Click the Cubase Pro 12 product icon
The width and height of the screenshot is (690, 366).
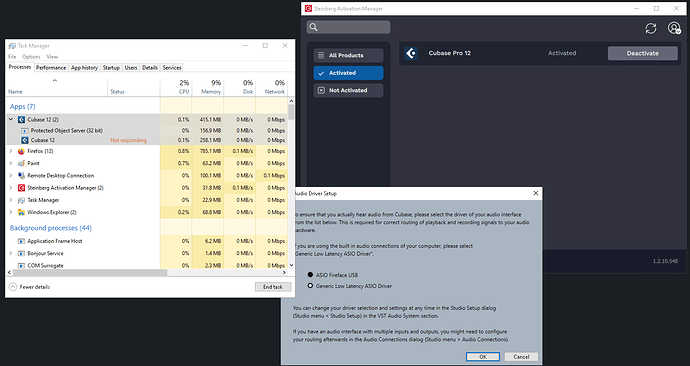coord(411,53)
